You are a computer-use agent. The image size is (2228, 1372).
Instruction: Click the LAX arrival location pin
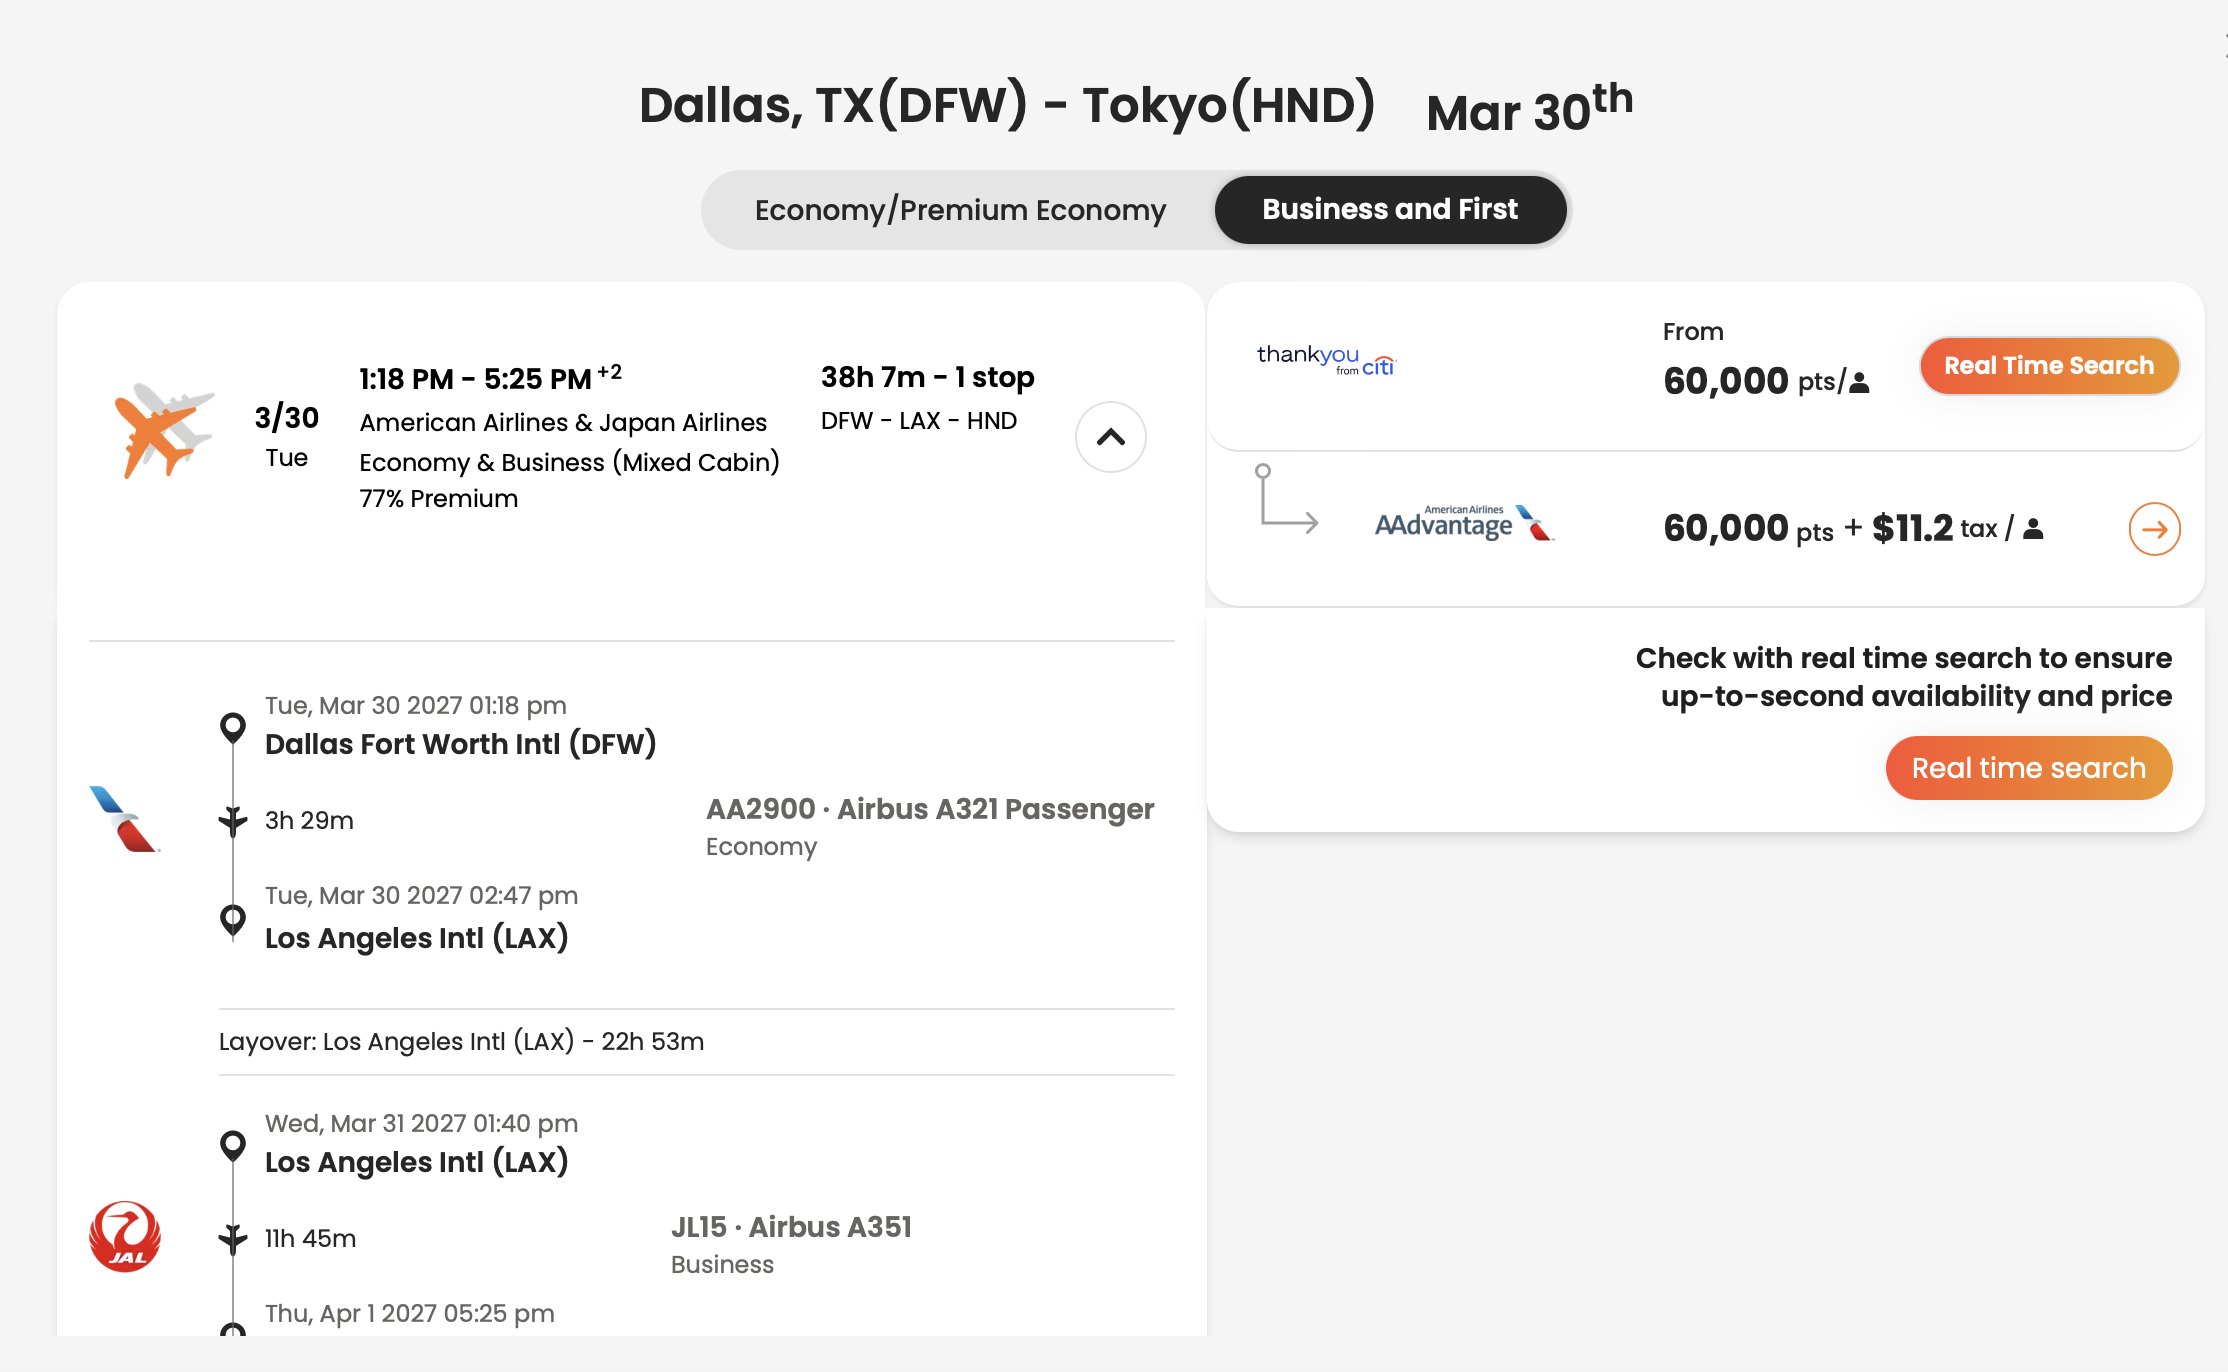(x=233, y=920)
